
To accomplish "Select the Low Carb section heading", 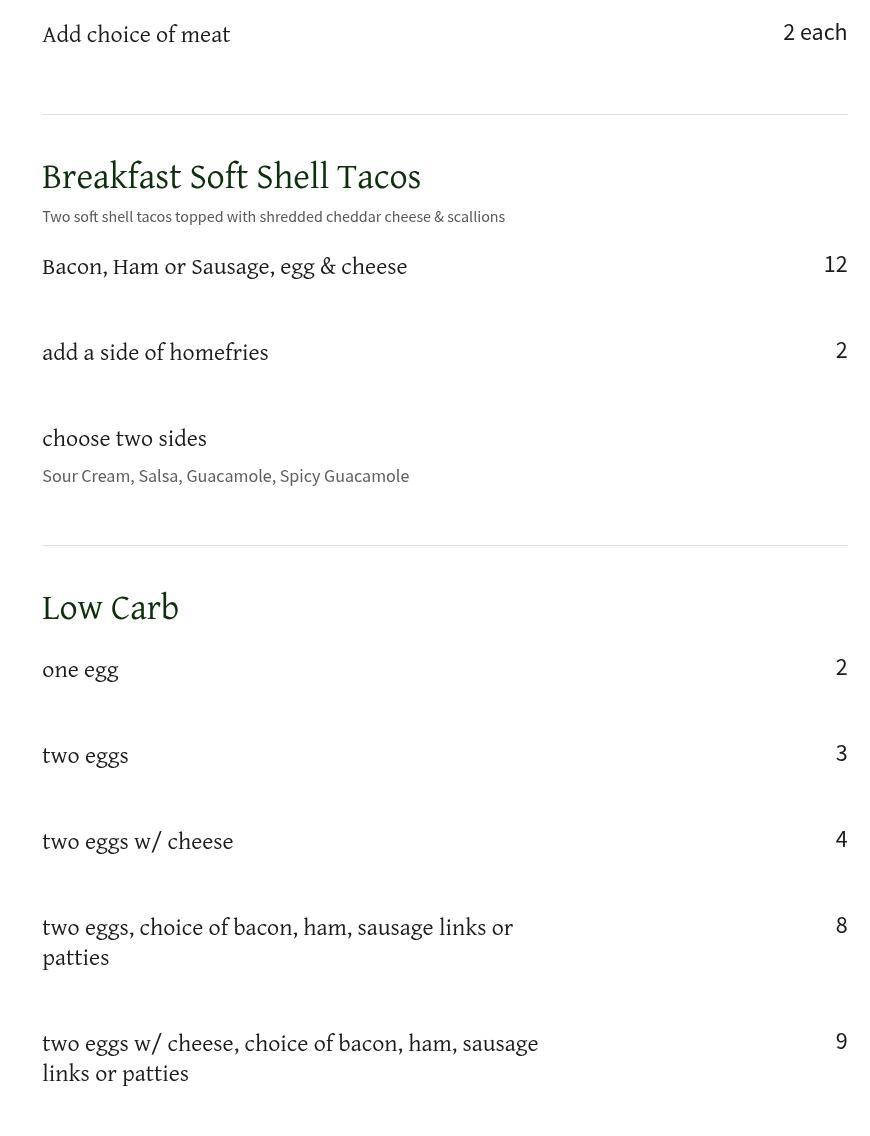I will coord(110,608).
